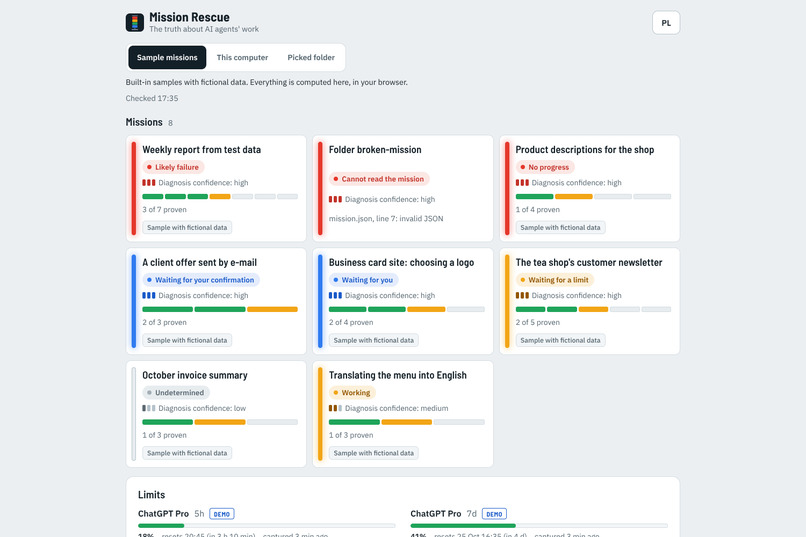Viewport: 806px width, 537px height.
Task: Click the confidence bars icon on Weekly report card
Action: point(149,182)
